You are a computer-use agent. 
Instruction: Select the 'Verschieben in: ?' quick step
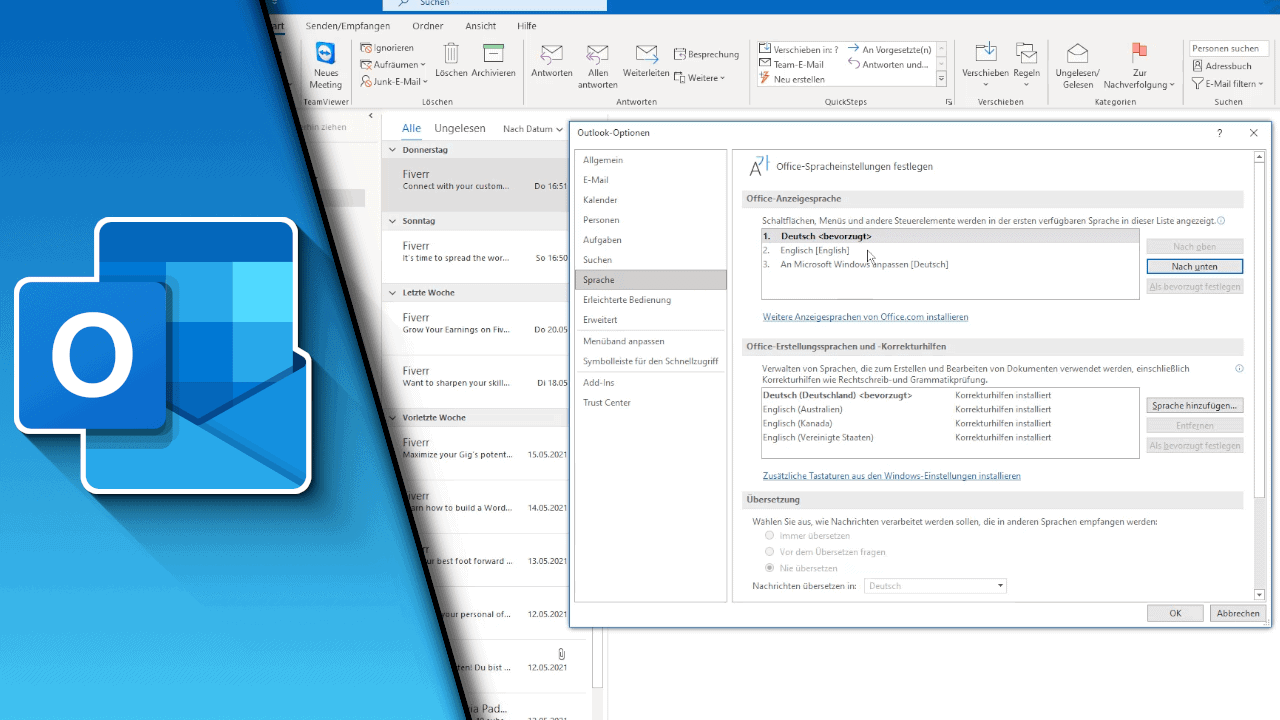click(x=799, y=49)
